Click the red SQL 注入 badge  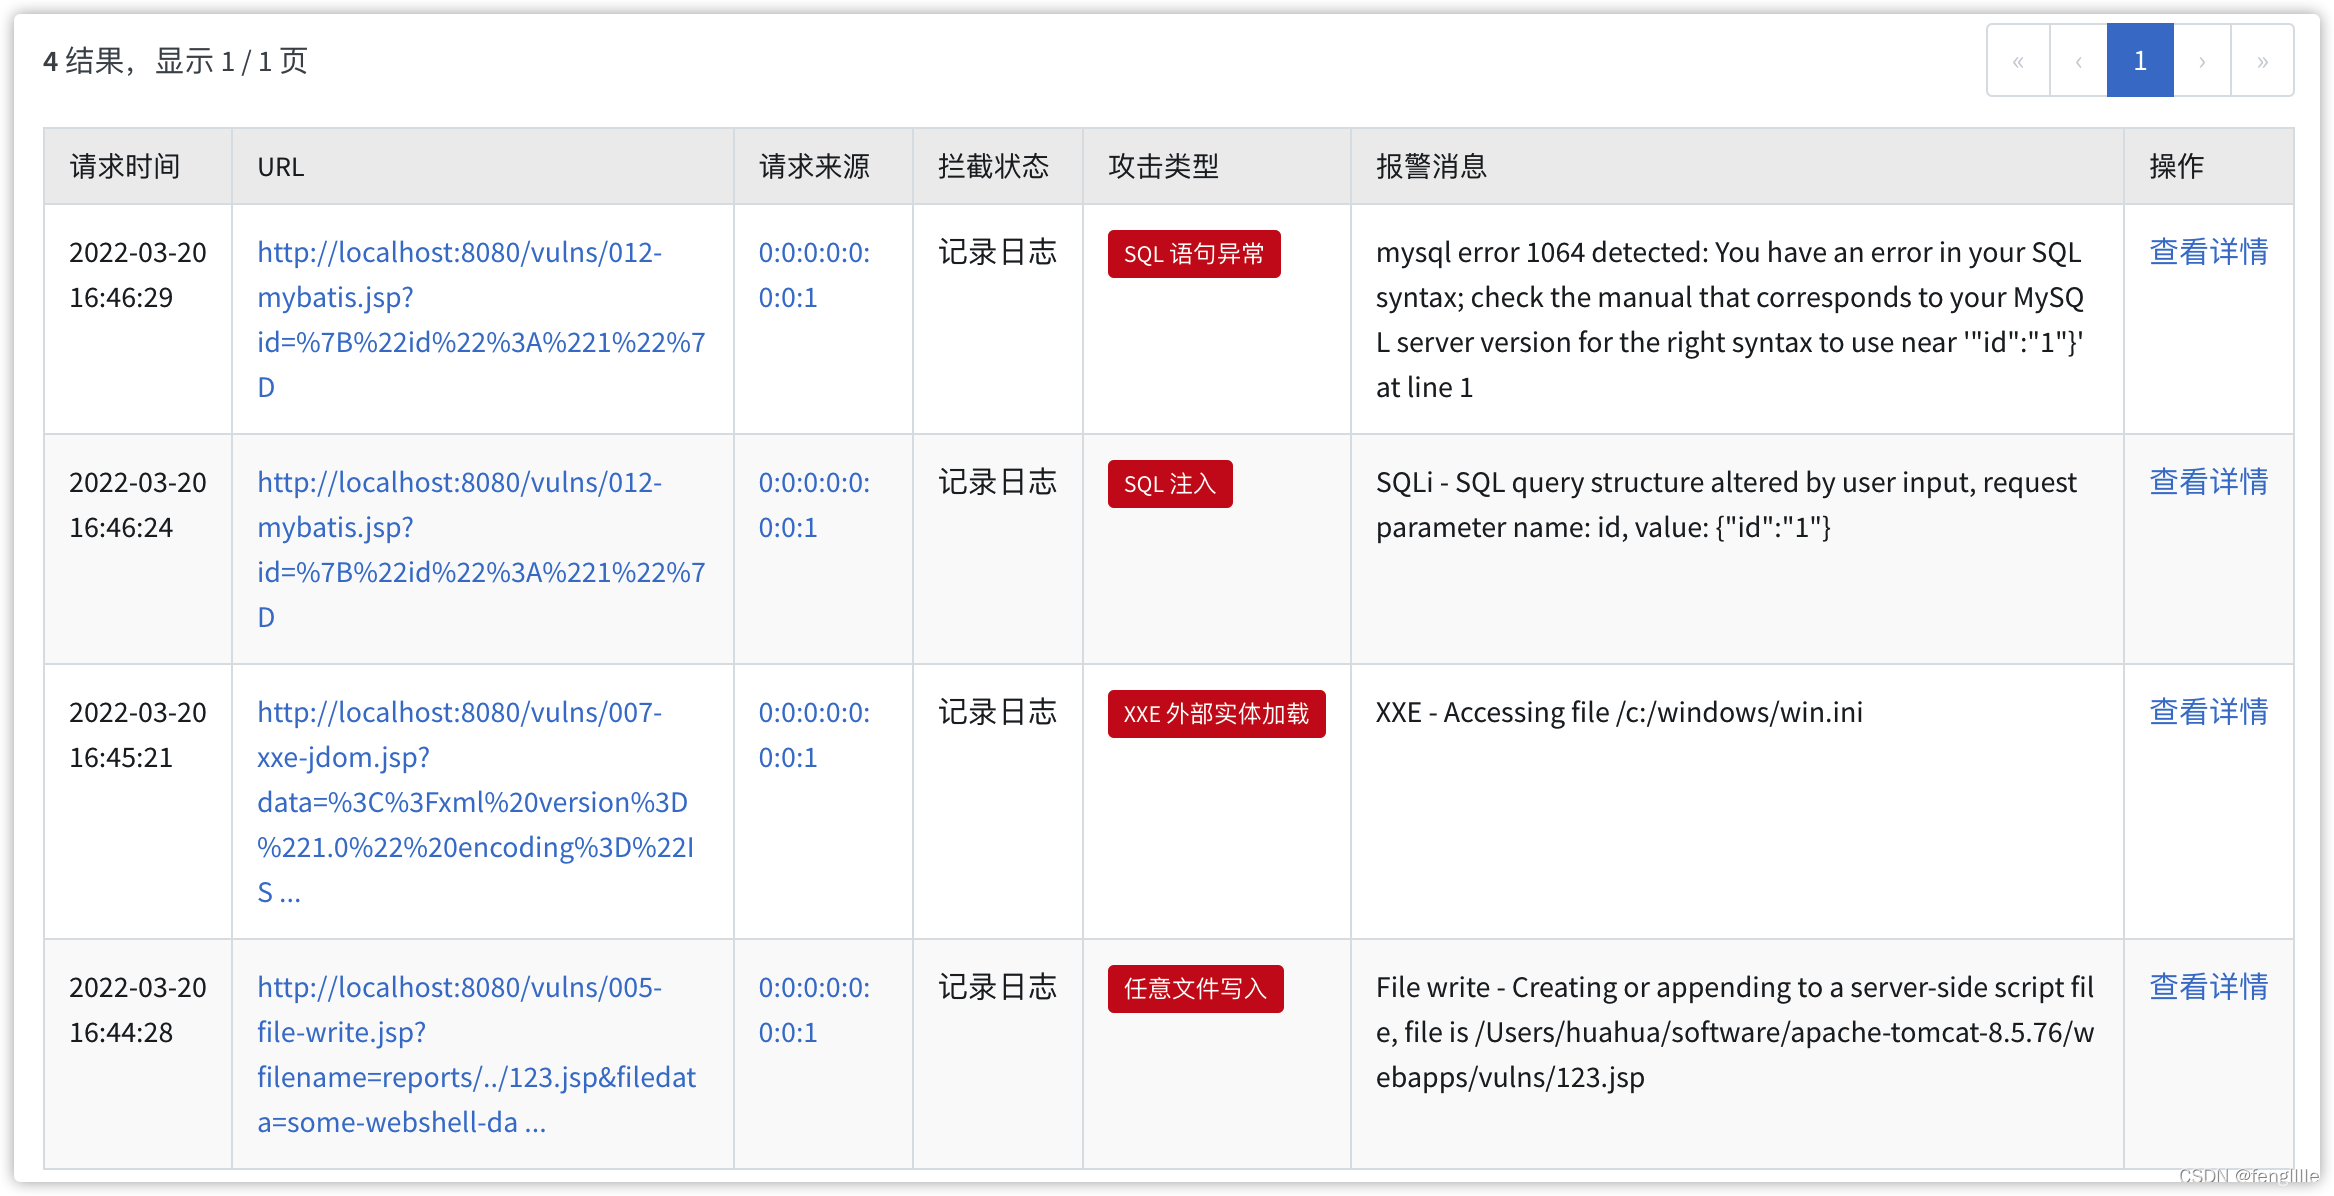click(x=1169, y=484)
